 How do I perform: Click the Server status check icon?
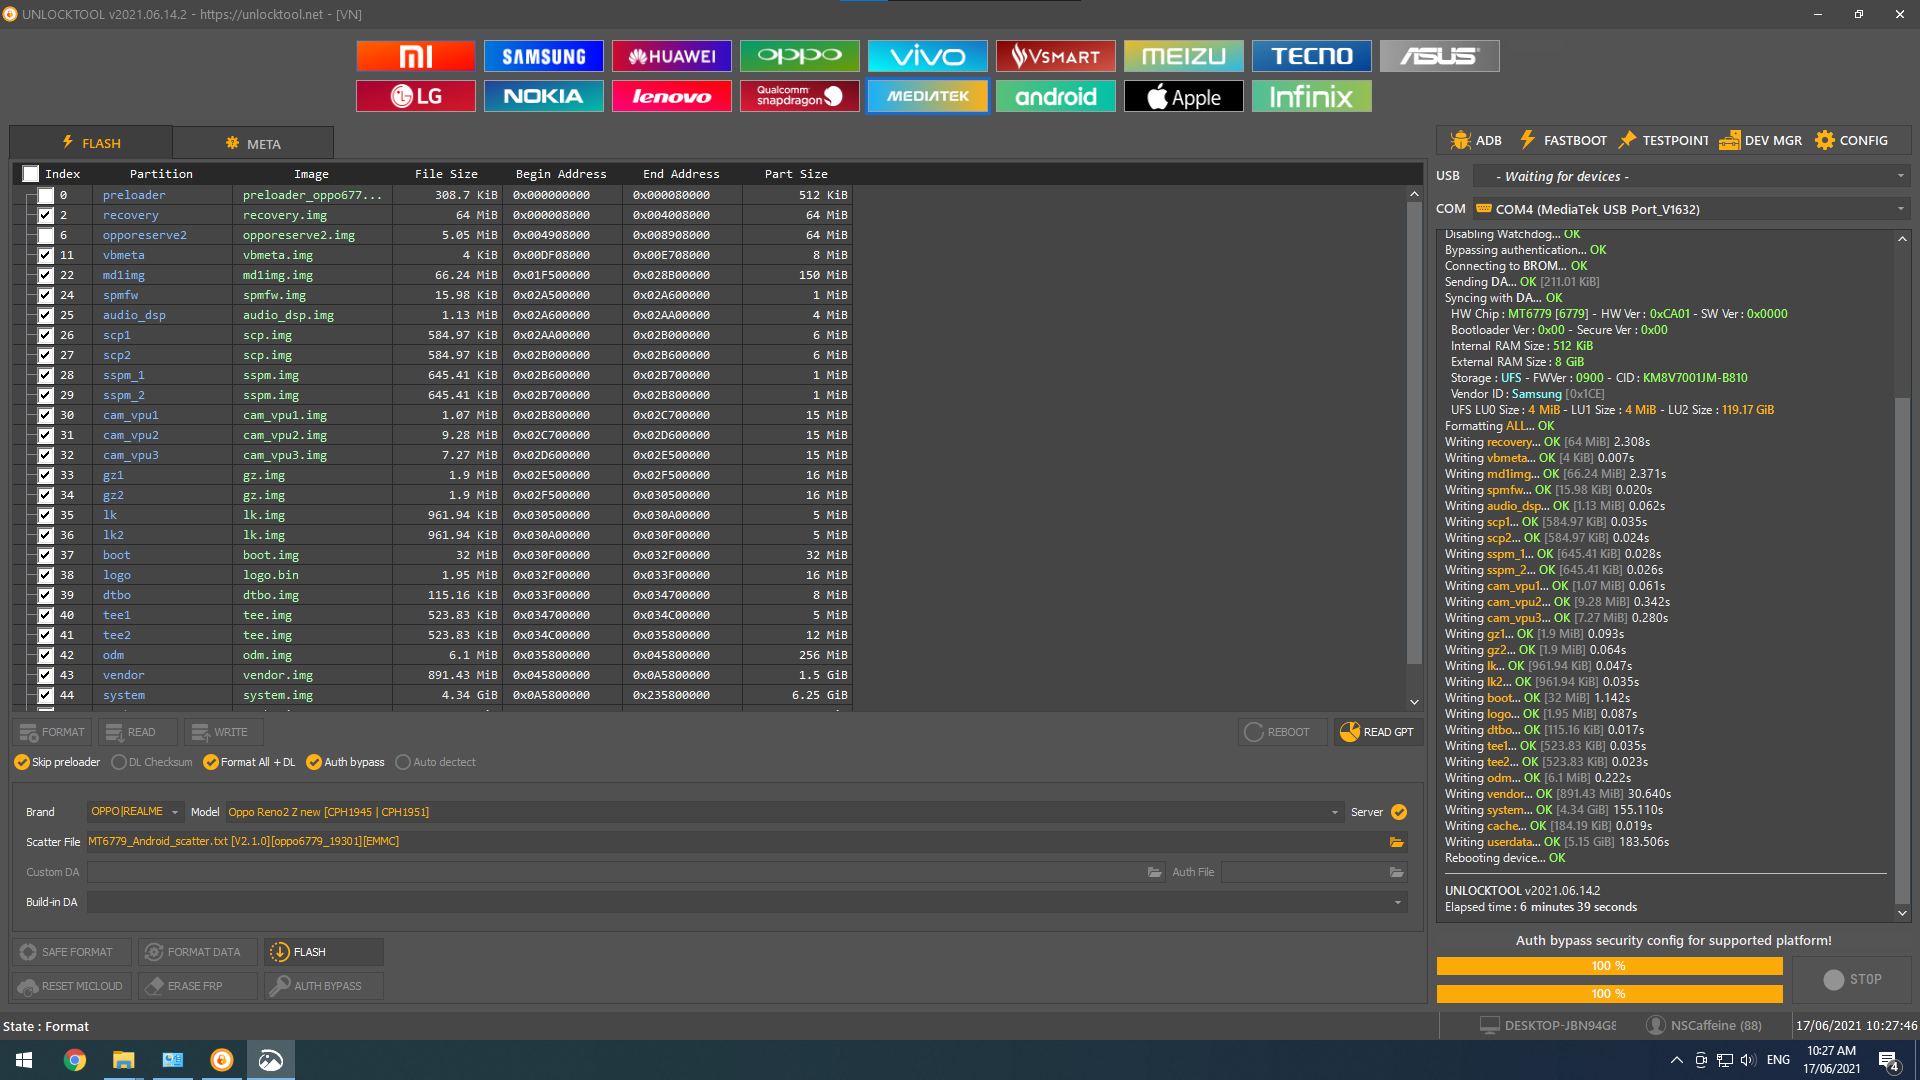[1399, 812]
